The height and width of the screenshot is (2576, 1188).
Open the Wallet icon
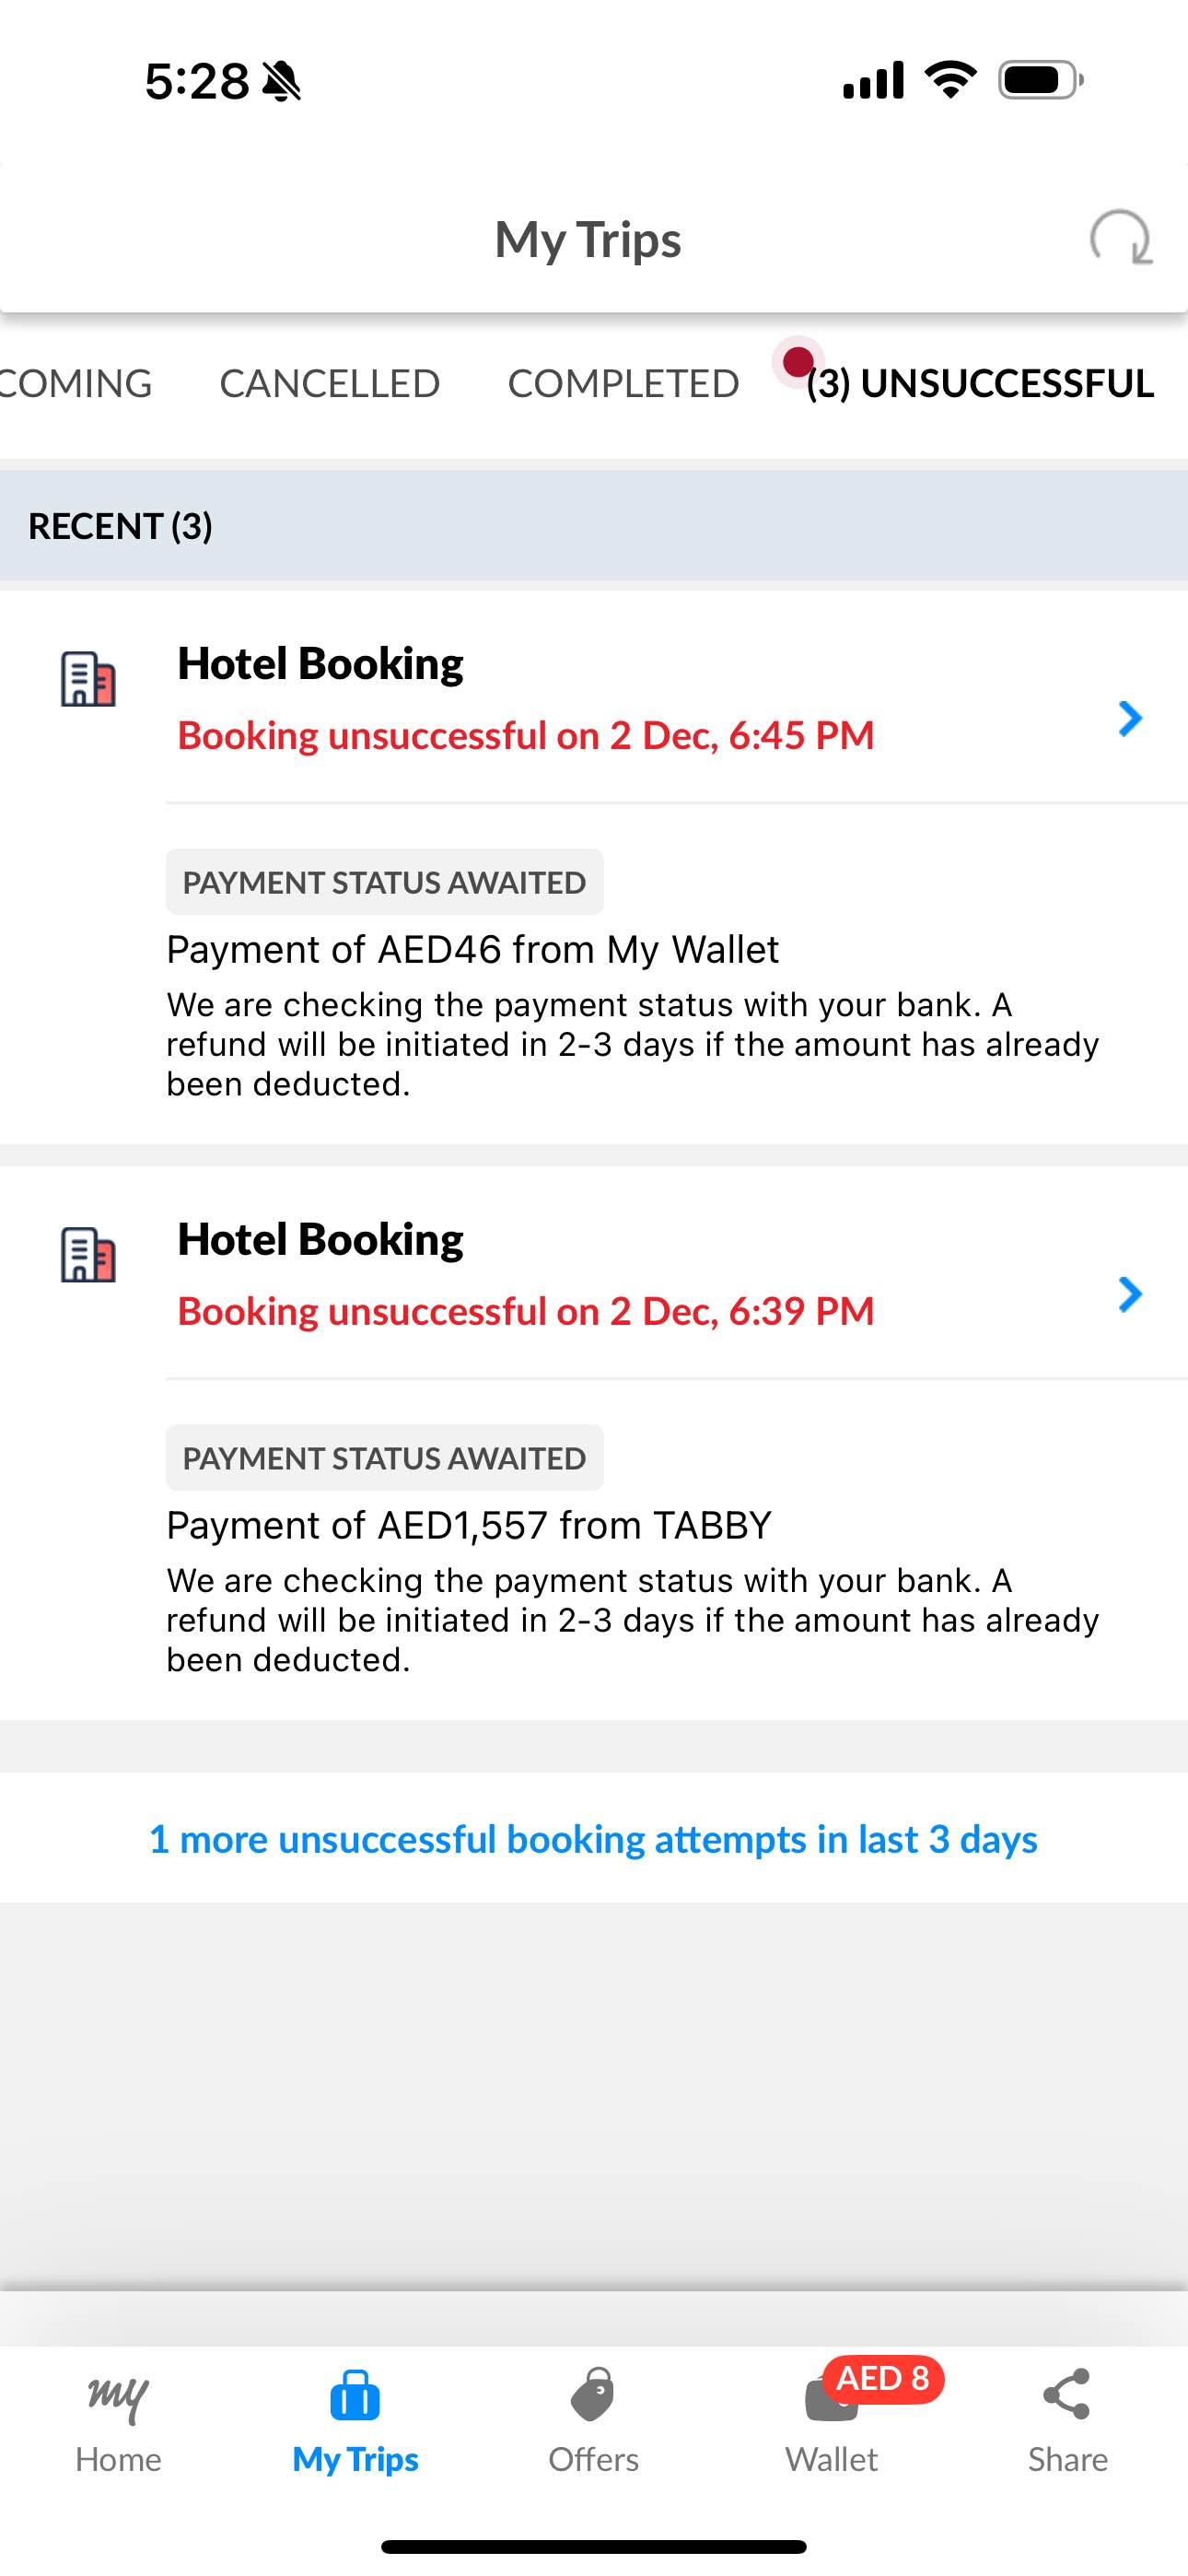[830, 2401]
